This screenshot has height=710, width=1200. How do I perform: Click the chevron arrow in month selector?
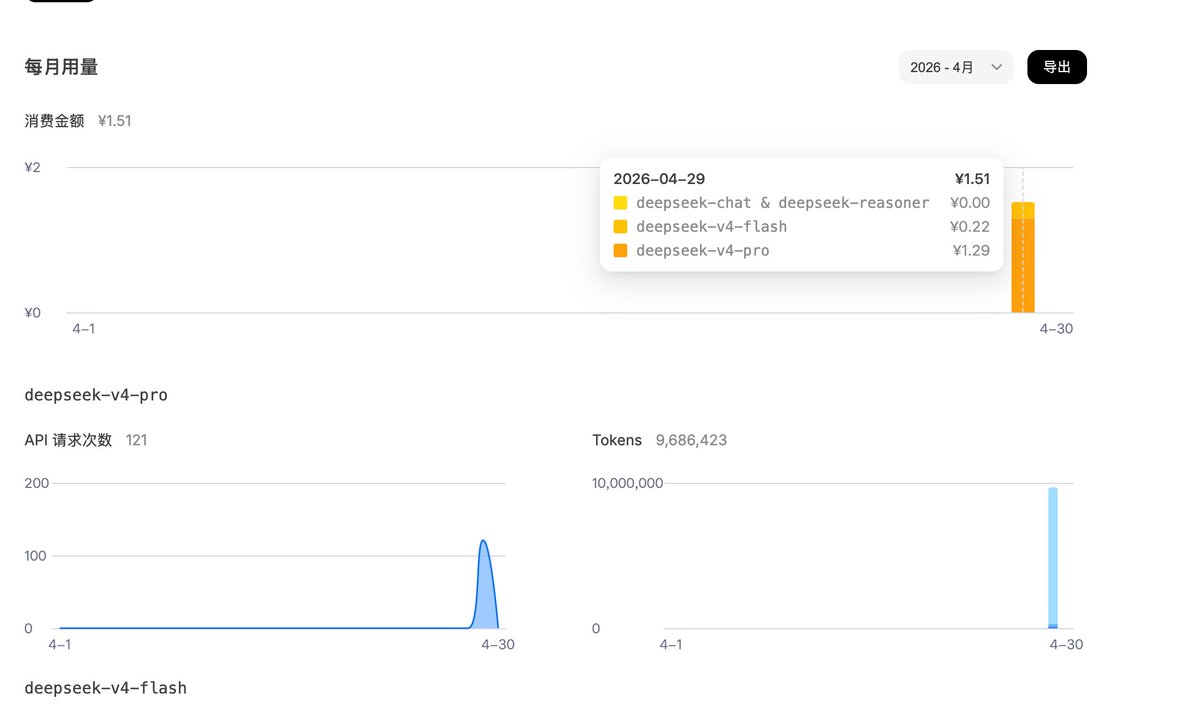[996, 67]
